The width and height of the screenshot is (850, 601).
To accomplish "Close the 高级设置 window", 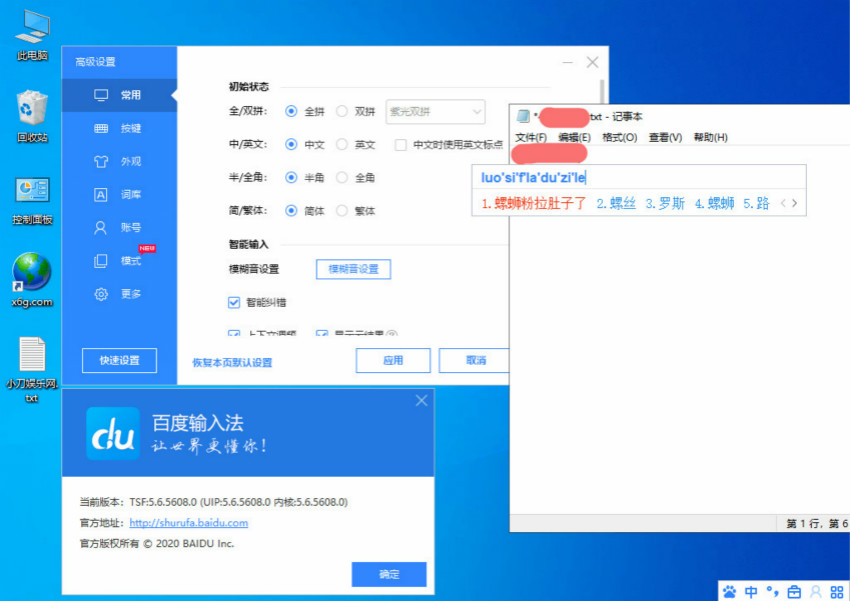I will coord(593,62).
